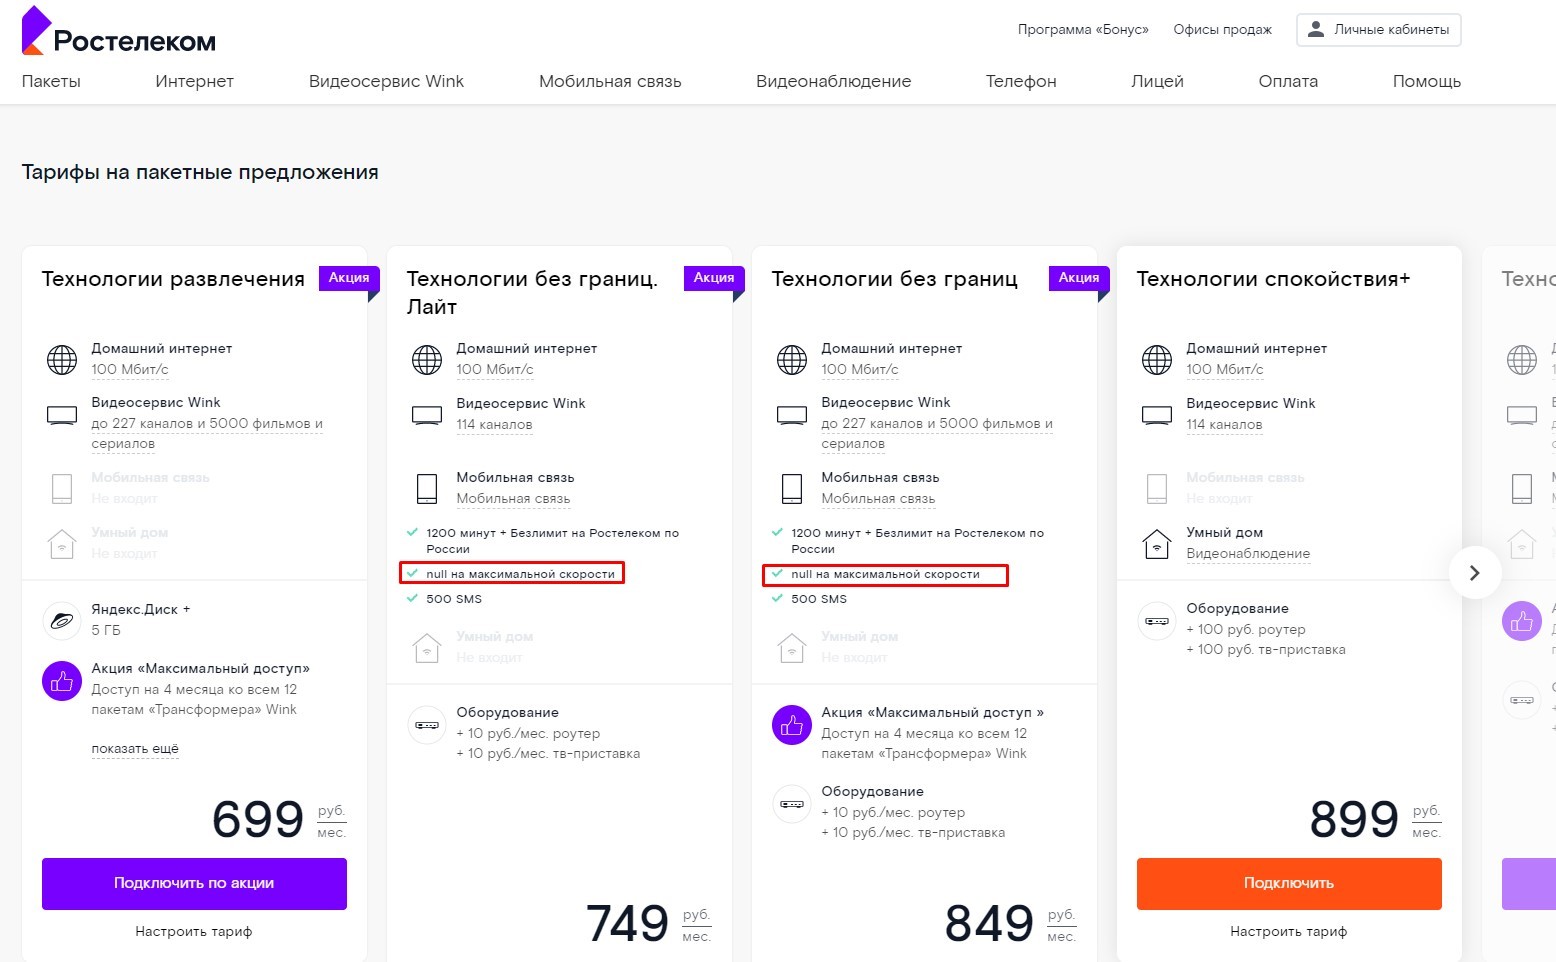Open the Помощь menu item
Image resolution: width=1556 pixels, height=962 pixels.
click(x=1427, y=81)
